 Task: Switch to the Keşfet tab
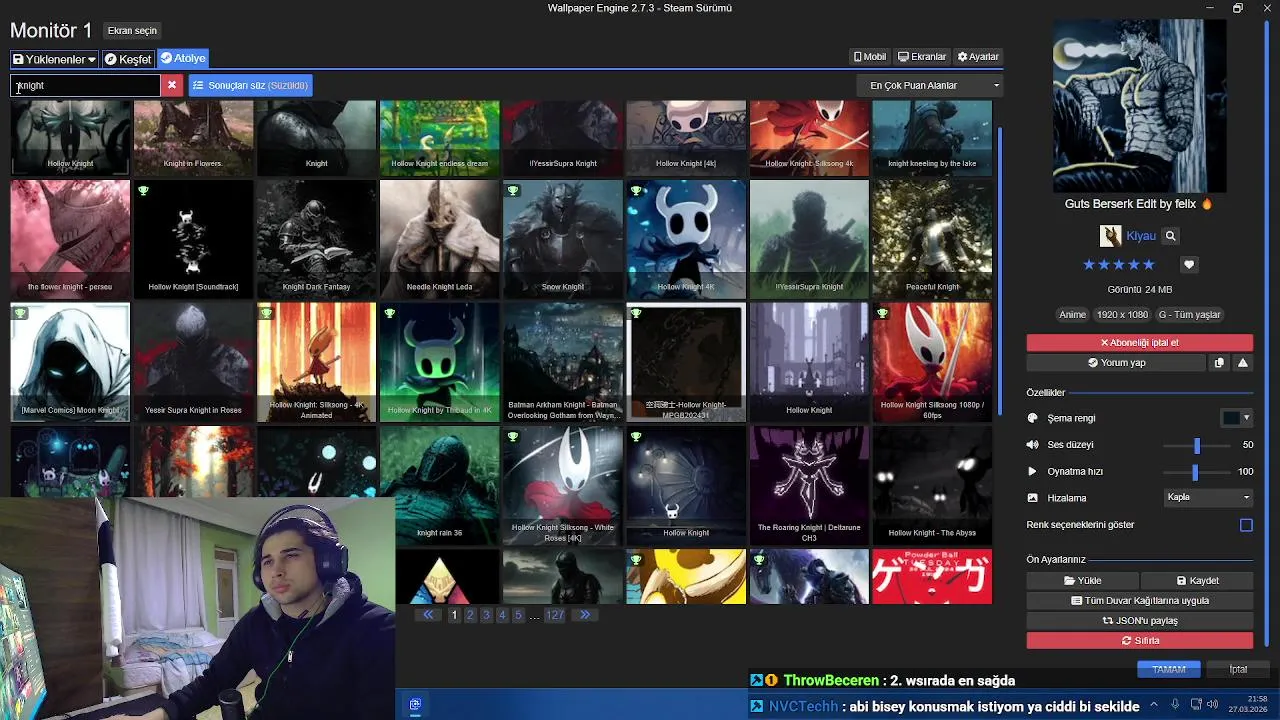point(127,59)
